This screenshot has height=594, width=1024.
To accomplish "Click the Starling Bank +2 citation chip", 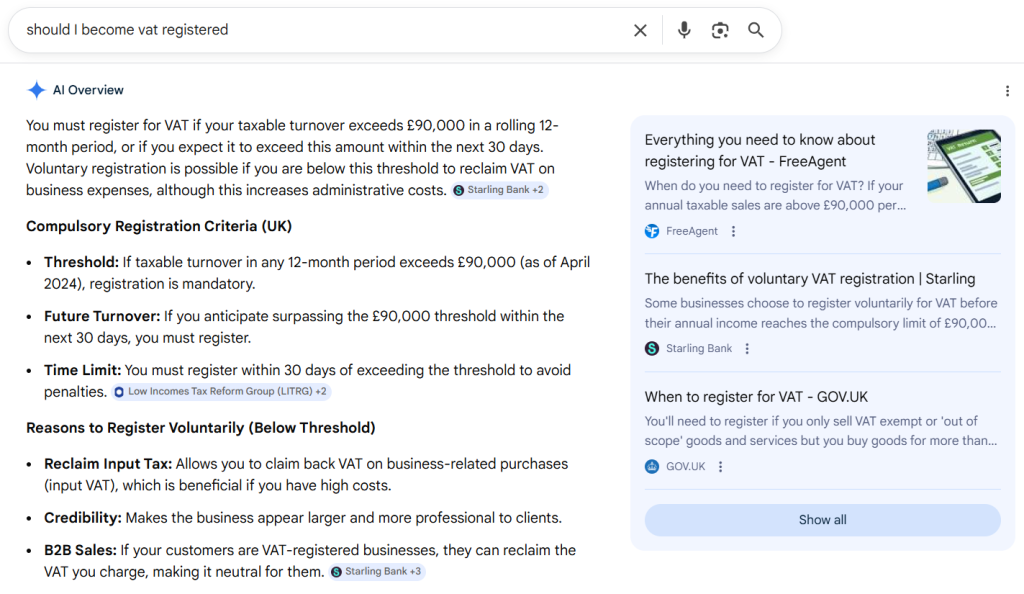I will tap(499, 190).
